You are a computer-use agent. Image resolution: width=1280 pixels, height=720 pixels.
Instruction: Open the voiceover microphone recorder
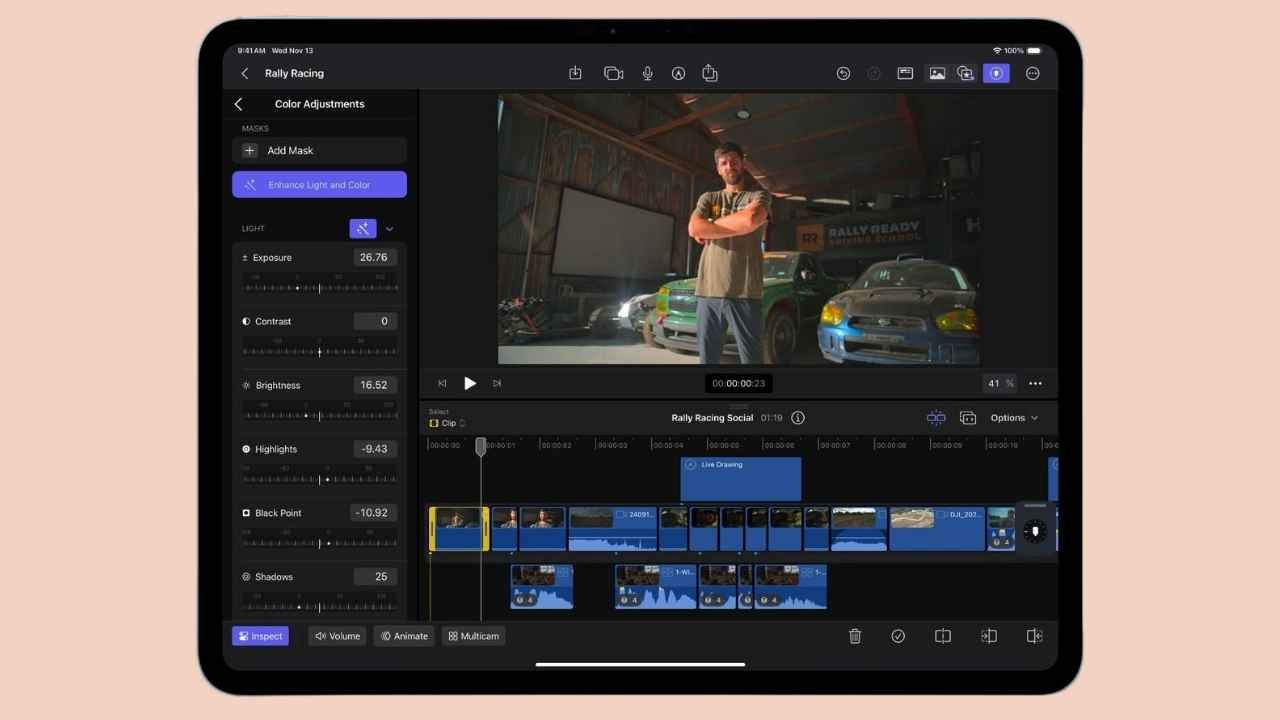click(x=647, y=73)
